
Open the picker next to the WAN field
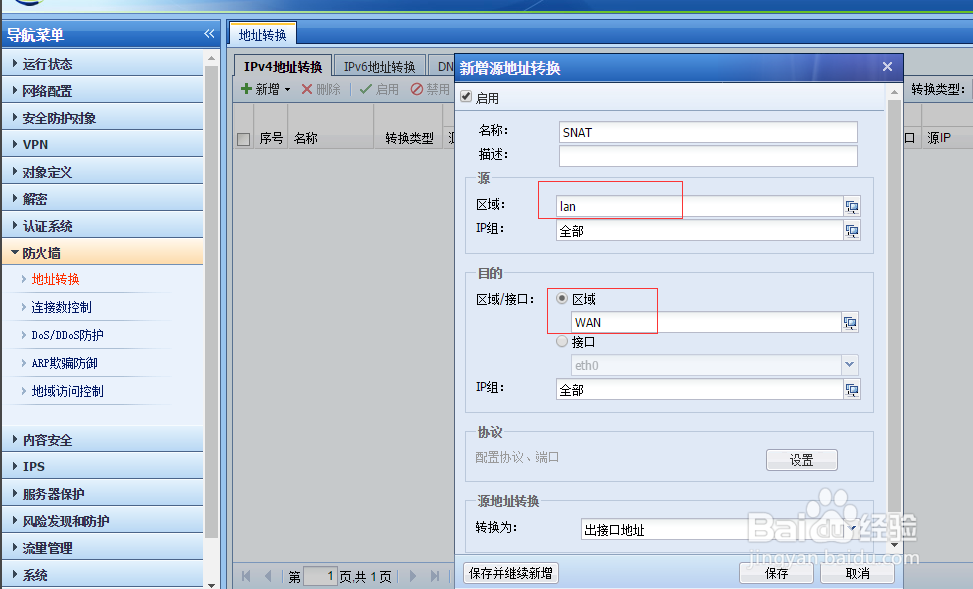(851, 322)
